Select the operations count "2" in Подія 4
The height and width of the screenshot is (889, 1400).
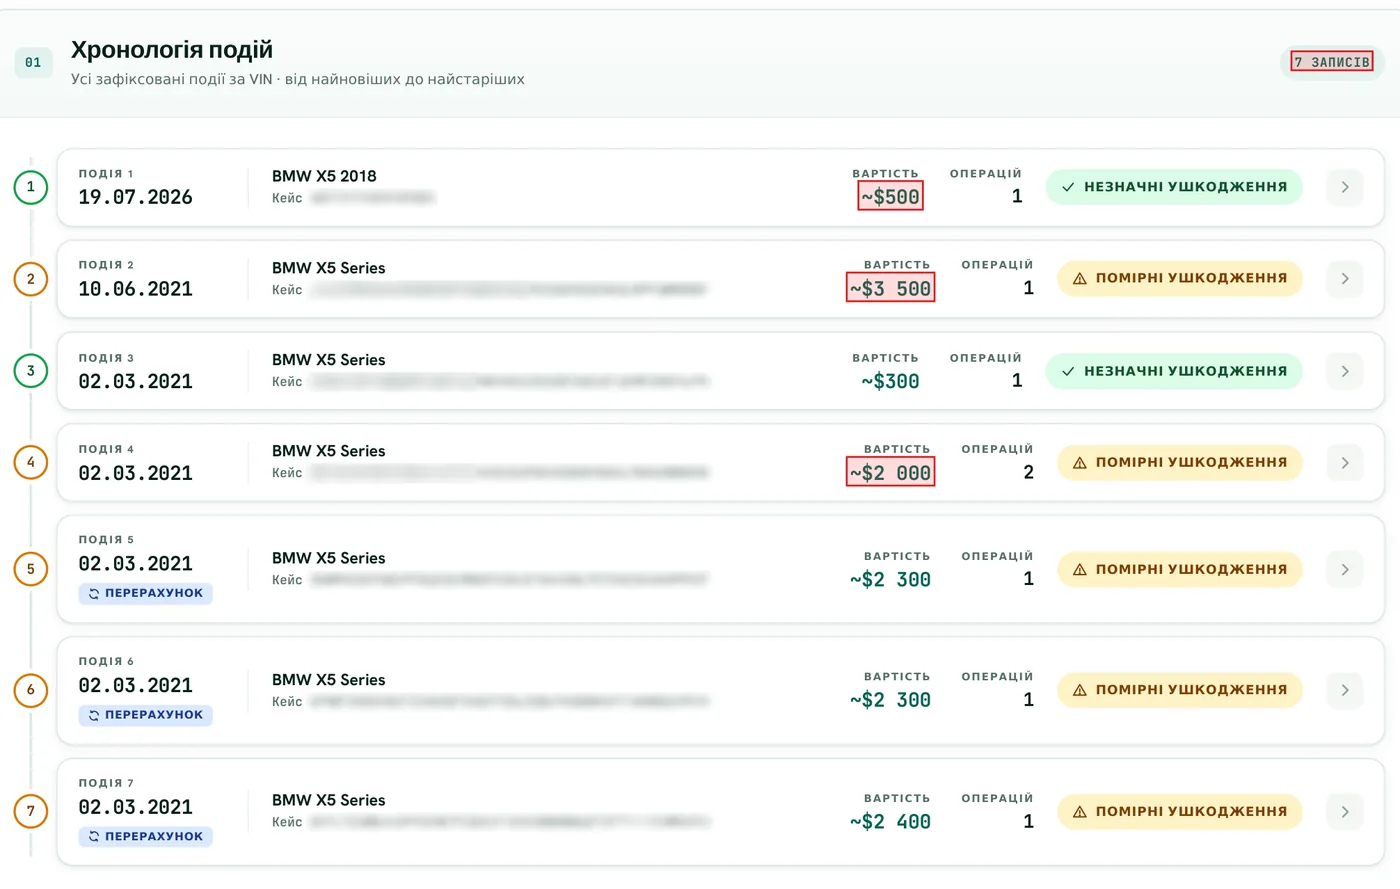[1028, 473]
